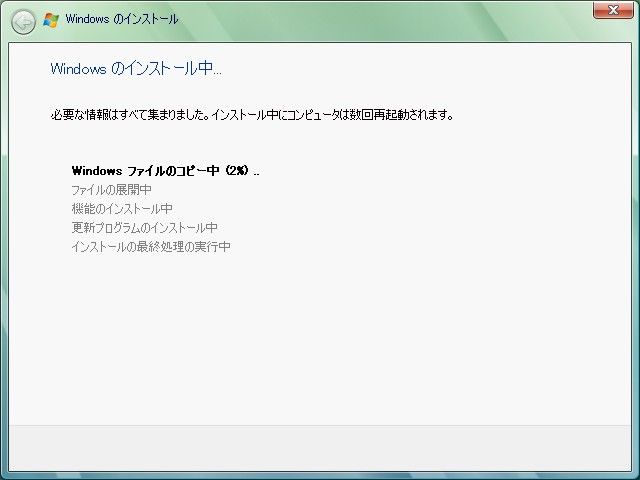
Task: Click the Windows flag logo in title bar
Action: tap(51, 20)
